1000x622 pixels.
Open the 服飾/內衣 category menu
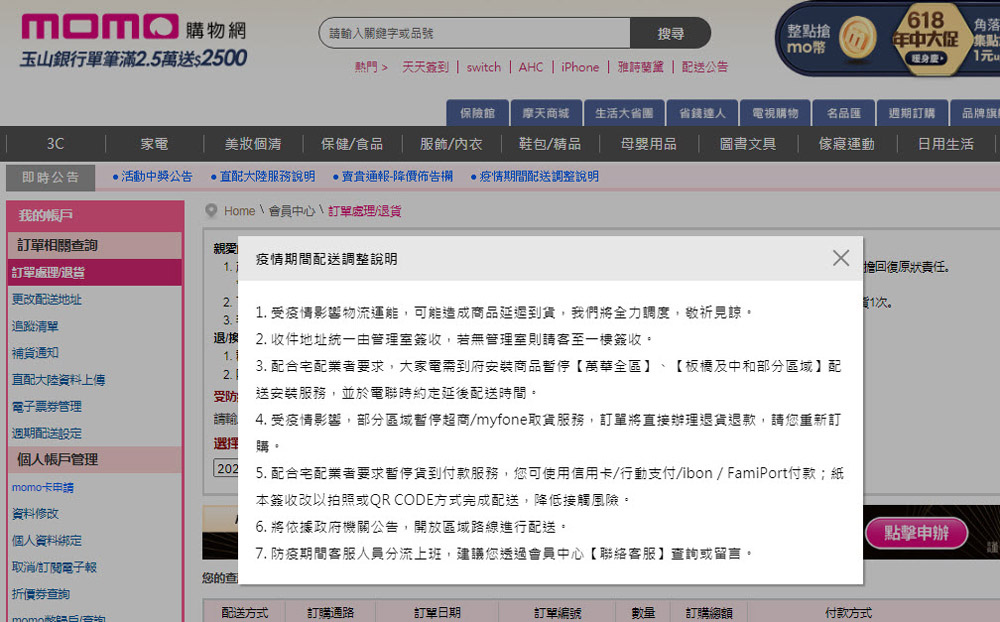(451, 144)
